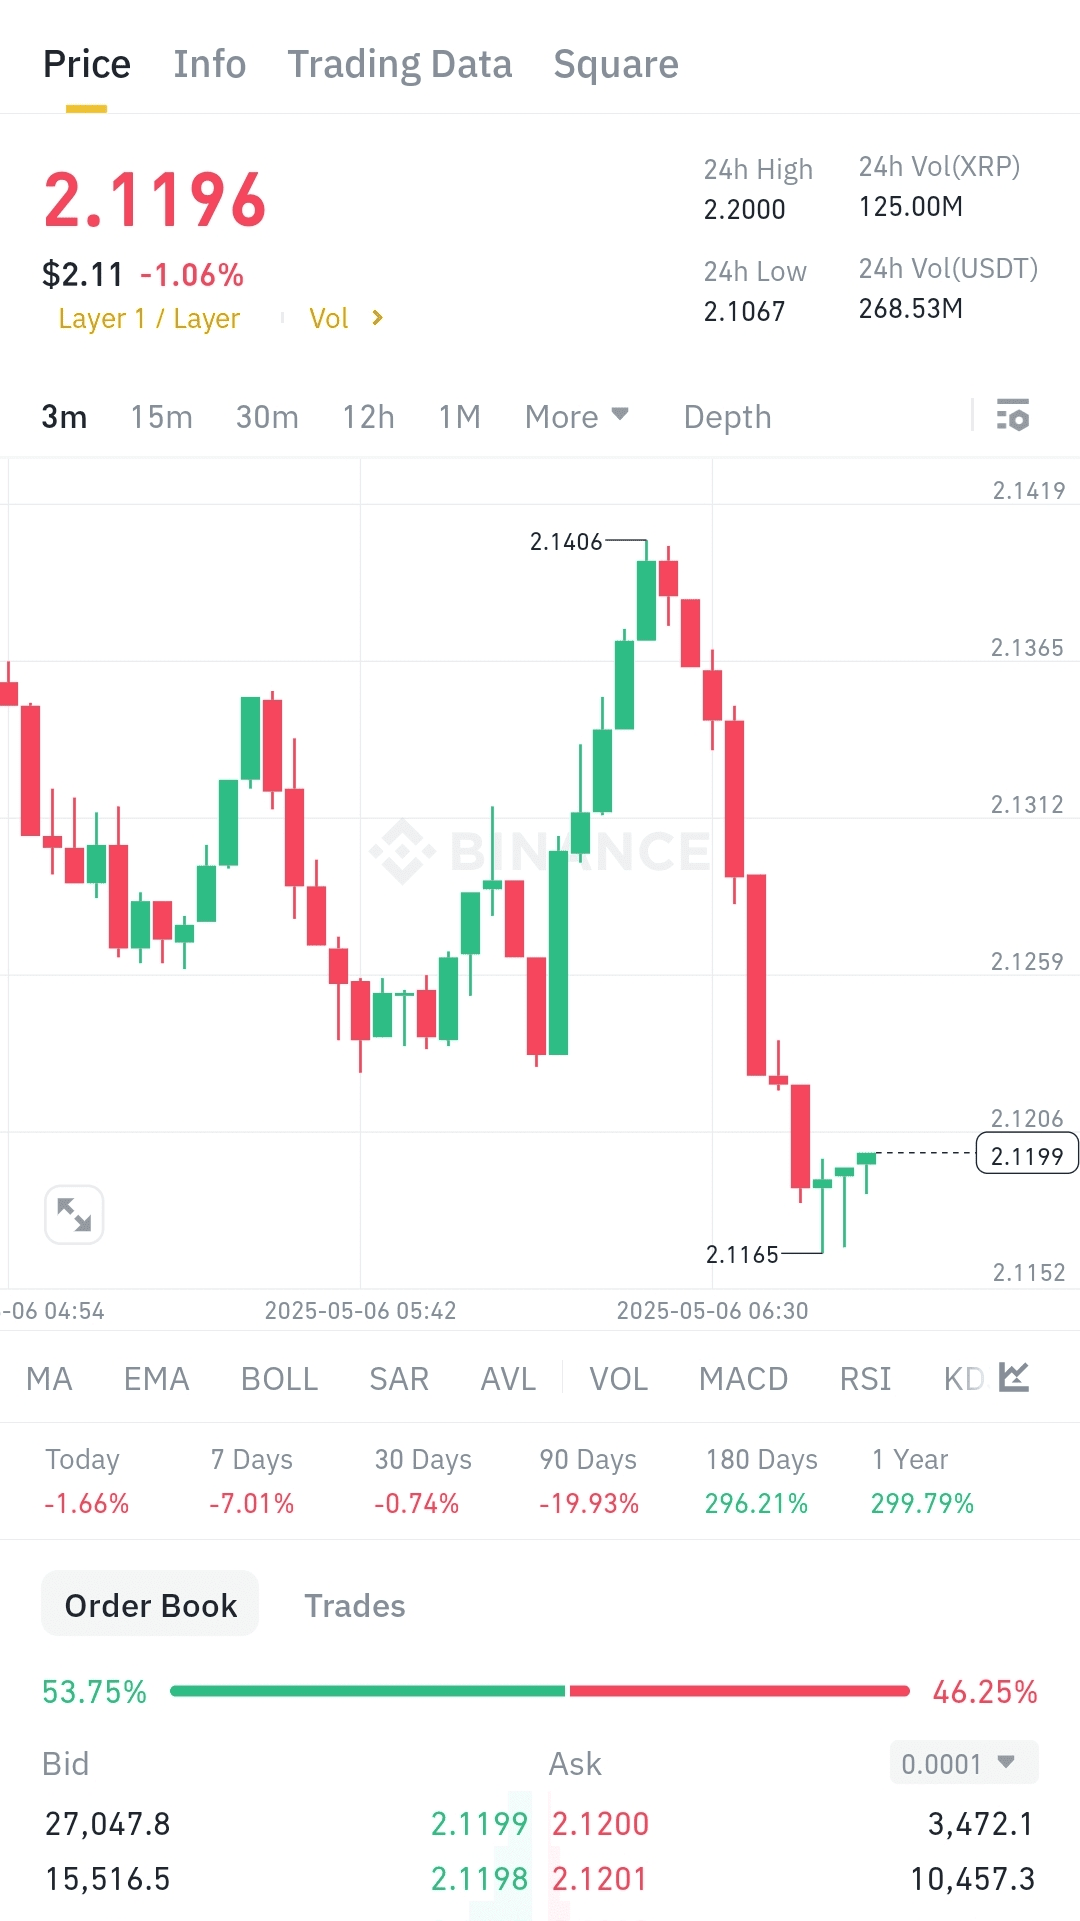The height and width of the screenshot is (1921, 1080).
Task: Show the Depth chart
Action: click(x=727, y=416)
